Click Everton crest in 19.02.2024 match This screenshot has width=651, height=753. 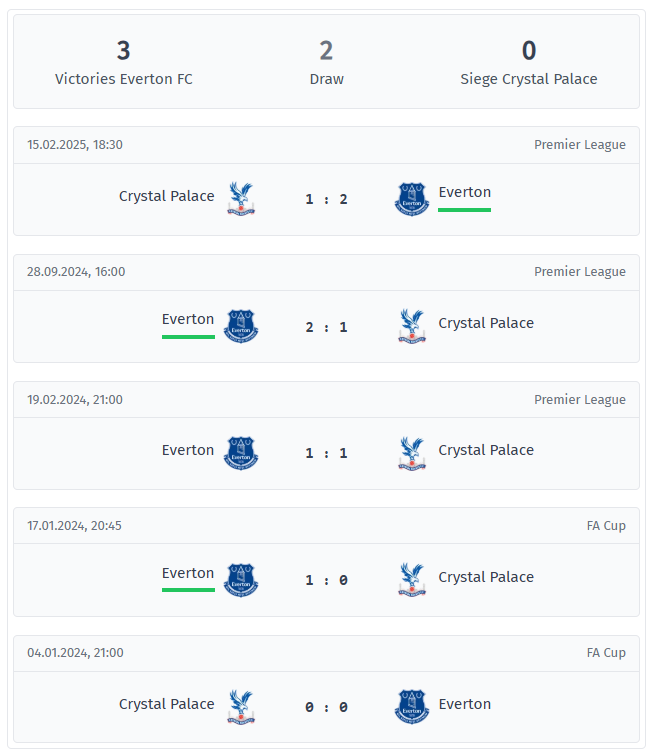(x=241, y=453)
